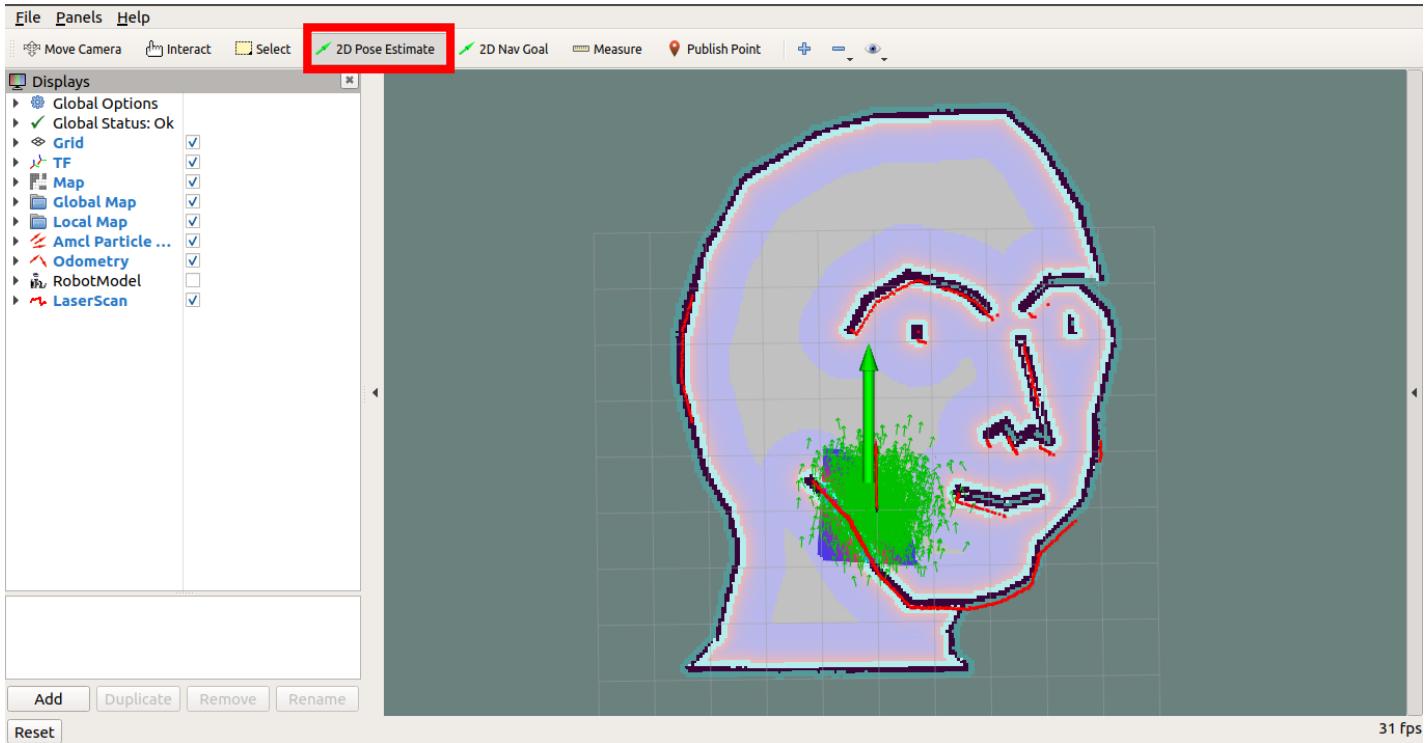
Task: Enable the RobotModel display checkbox
Action: 194,280
